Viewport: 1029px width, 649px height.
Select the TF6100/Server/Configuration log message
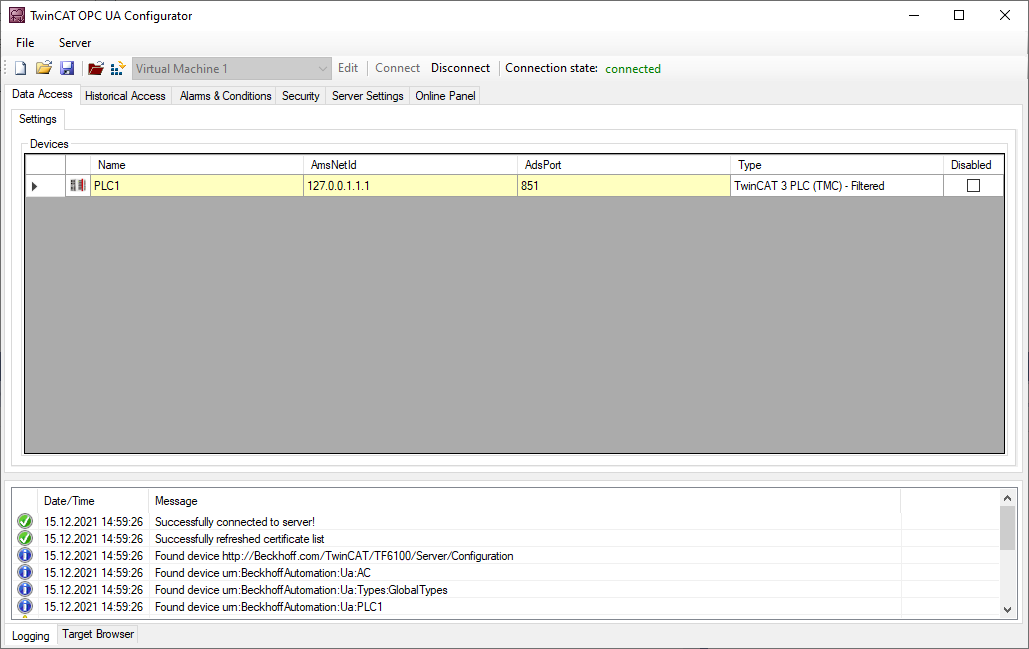334,556
